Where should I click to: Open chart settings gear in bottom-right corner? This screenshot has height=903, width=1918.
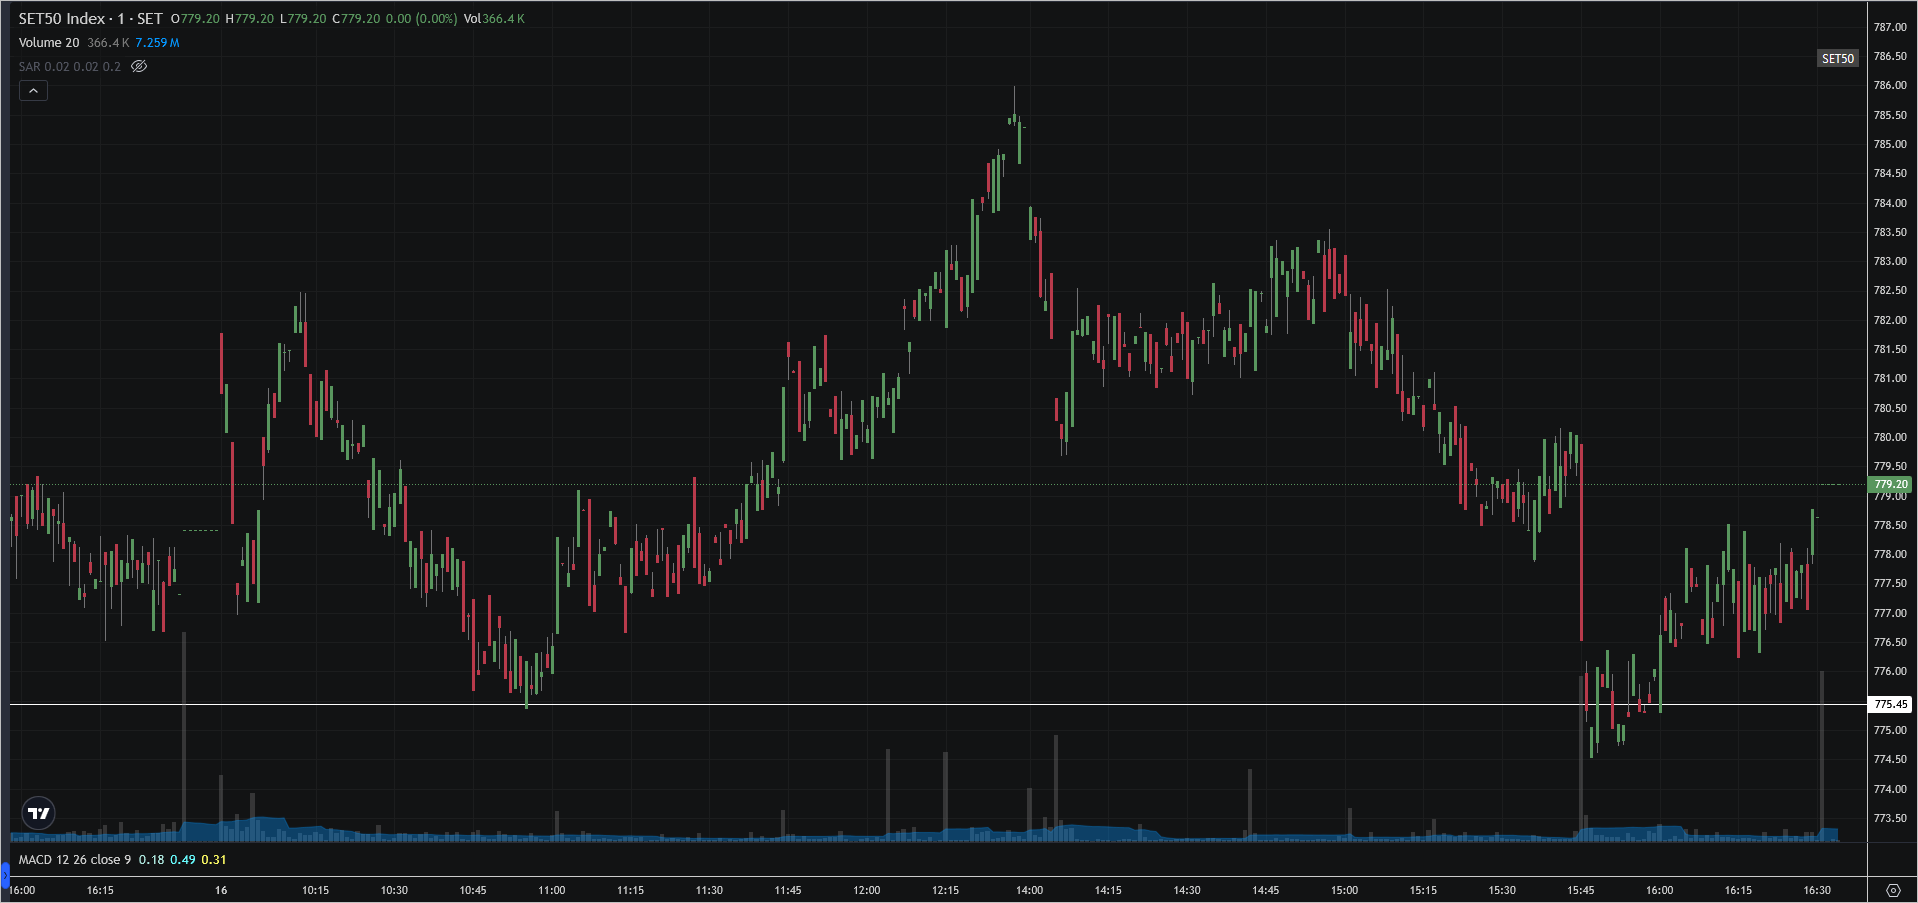tap(1893, 890)
